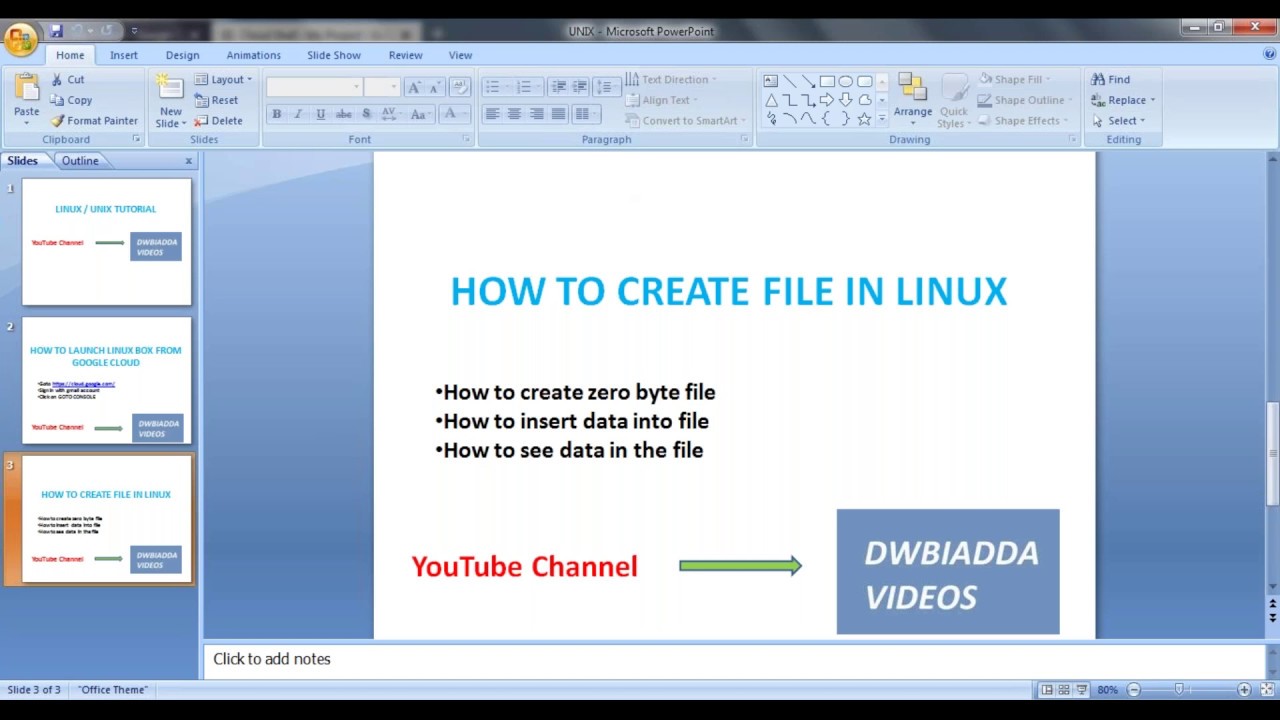Click Copy in the Clipboard group
The height and width of the screenshot is (720, 1280).
(x=71, y=100)
